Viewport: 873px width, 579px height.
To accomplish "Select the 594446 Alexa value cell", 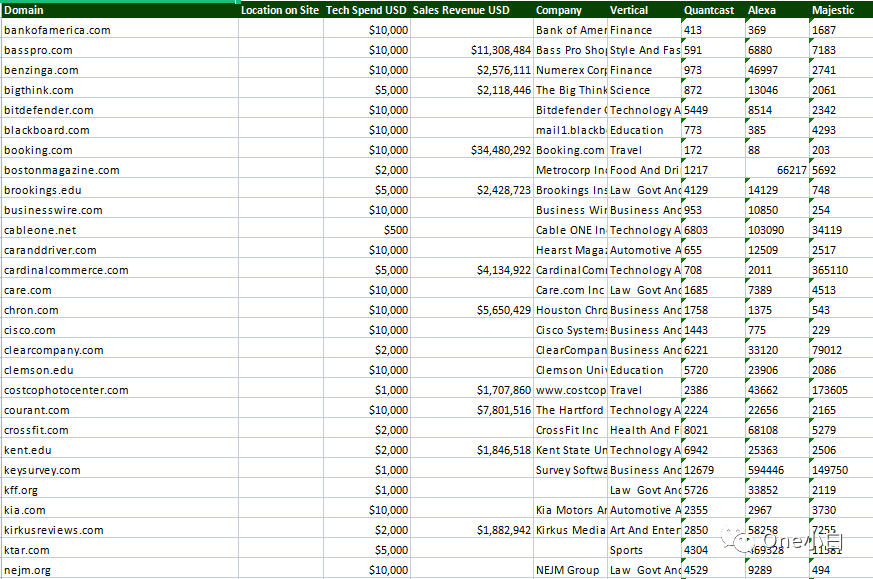I will click(x=766, y=470).
